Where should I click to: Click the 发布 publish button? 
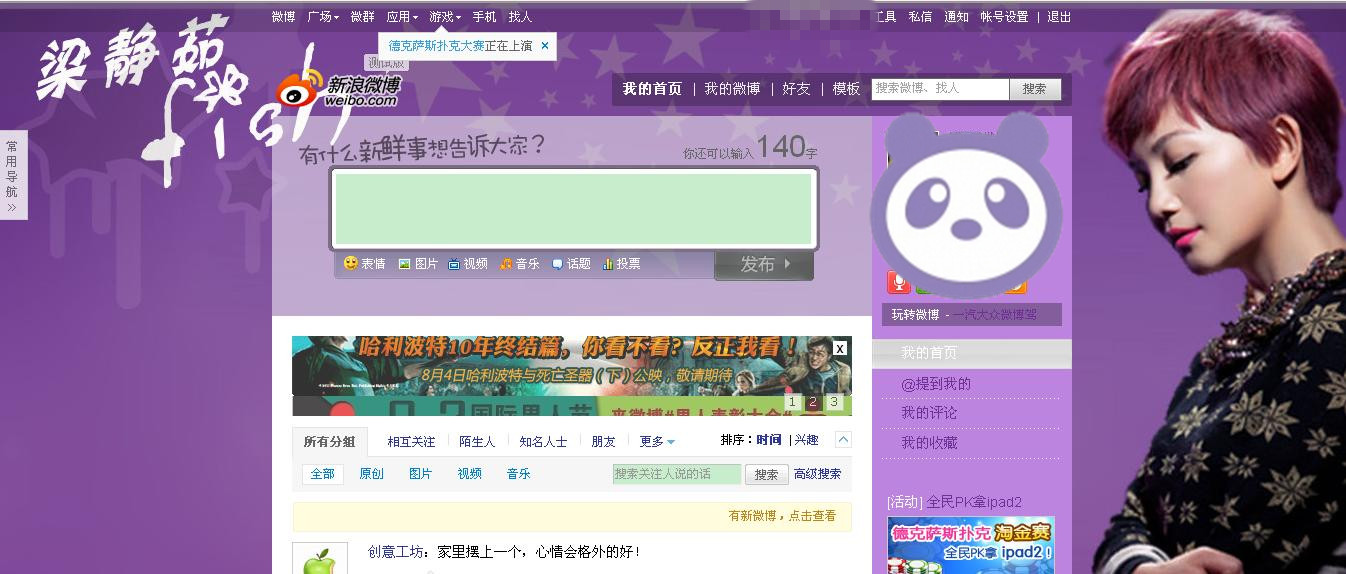764,264
